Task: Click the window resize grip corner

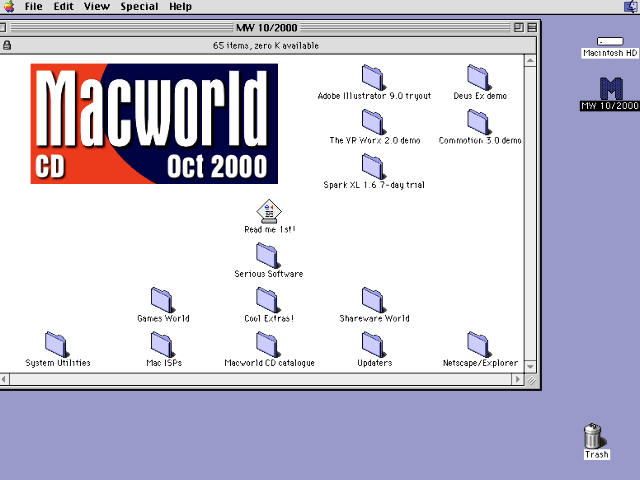Action: point(531,380)
